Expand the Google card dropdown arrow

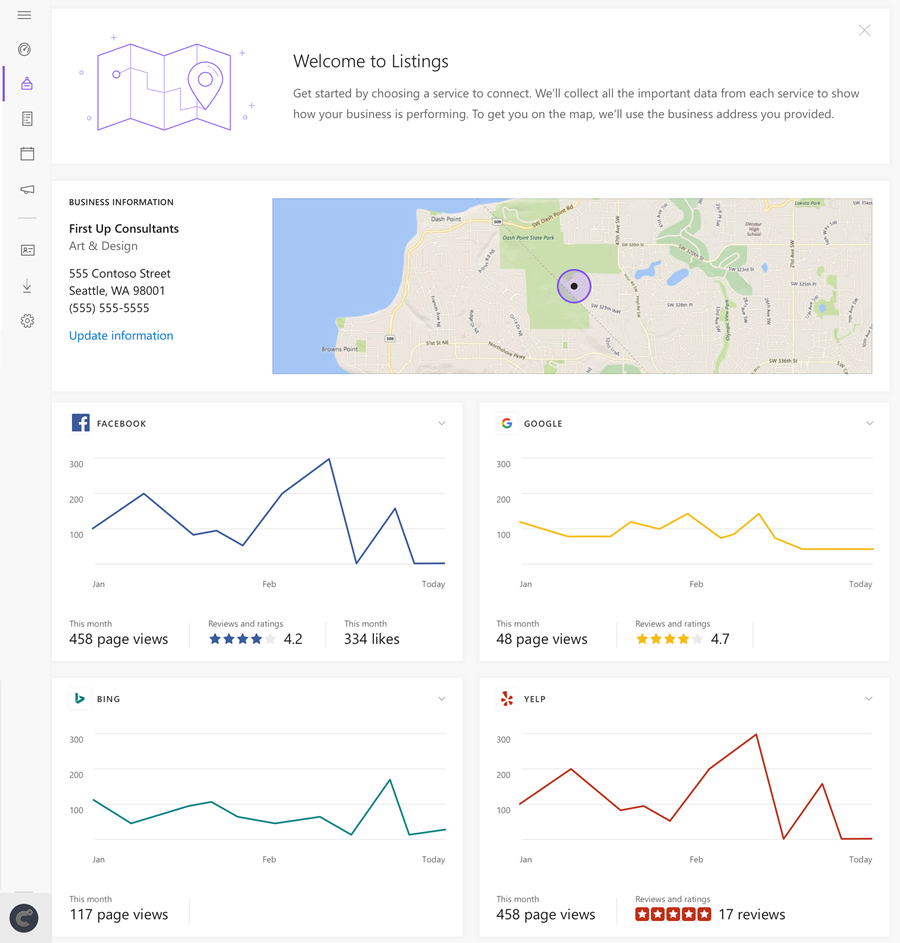click(x=869, y=422)
